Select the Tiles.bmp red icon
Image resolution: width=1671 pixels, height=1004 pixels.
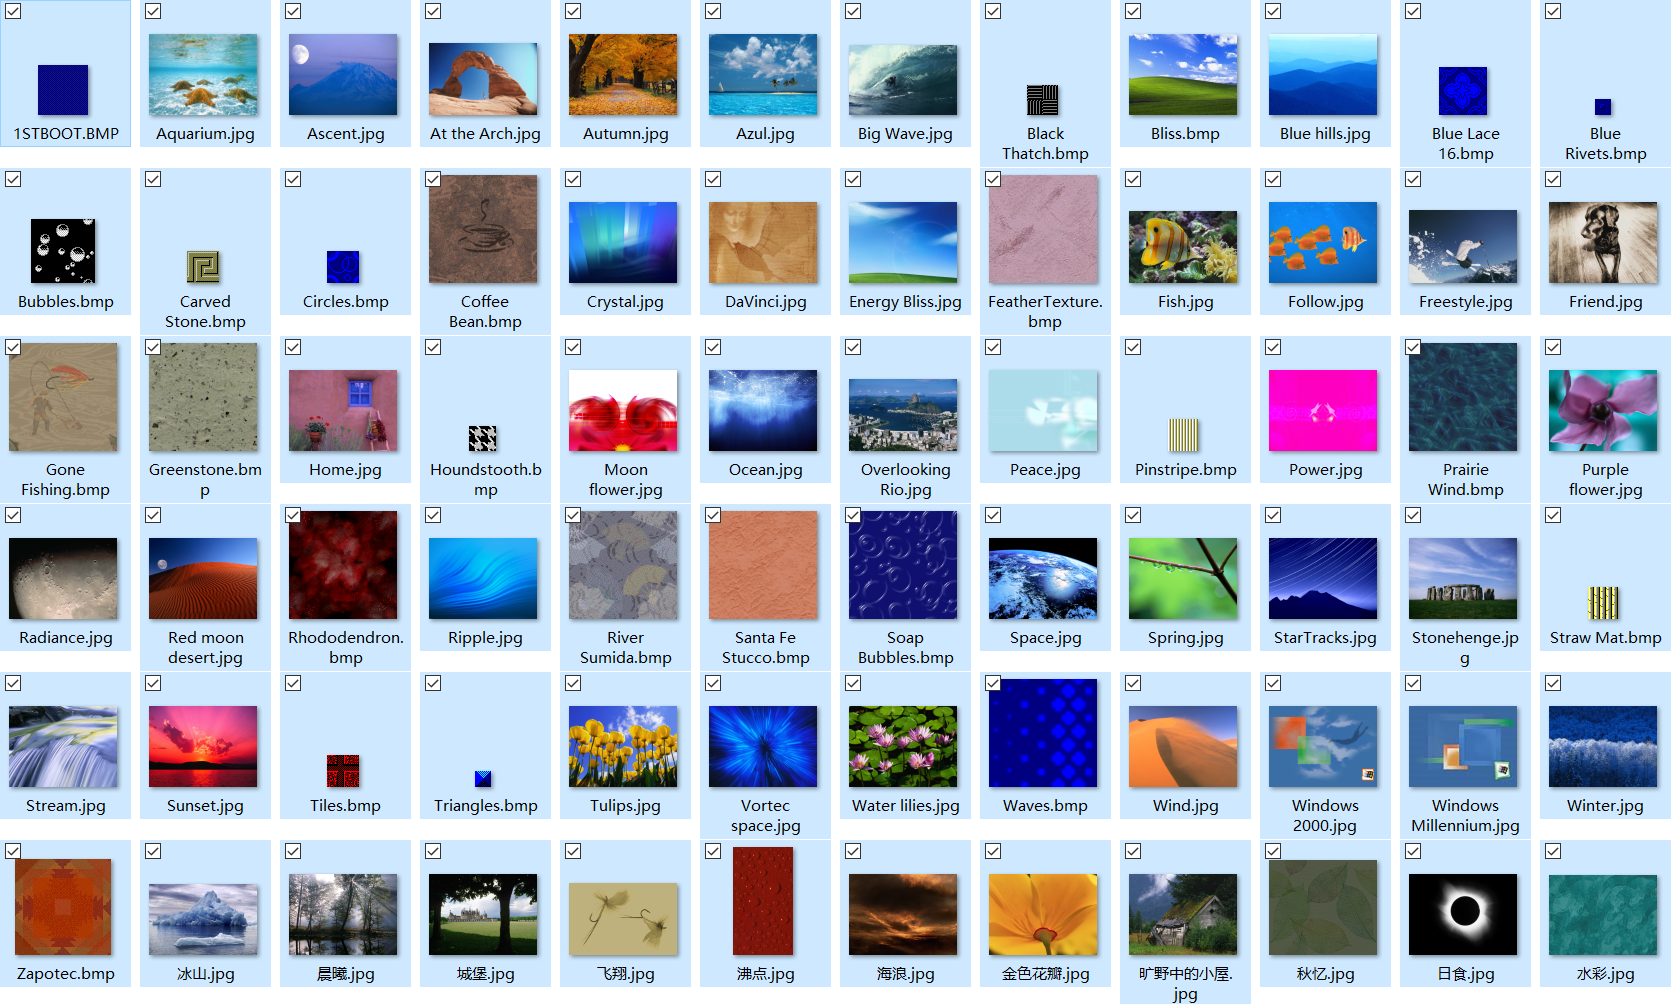pos(343,771)
